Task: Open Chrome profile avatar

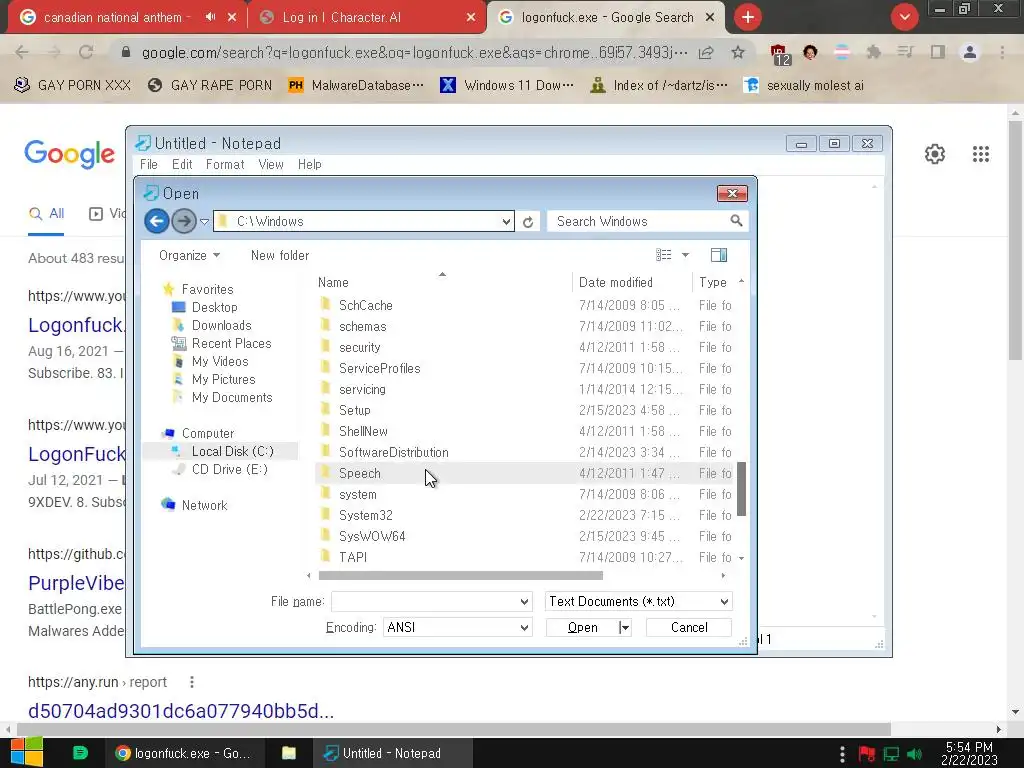Action: pos(970,52)
